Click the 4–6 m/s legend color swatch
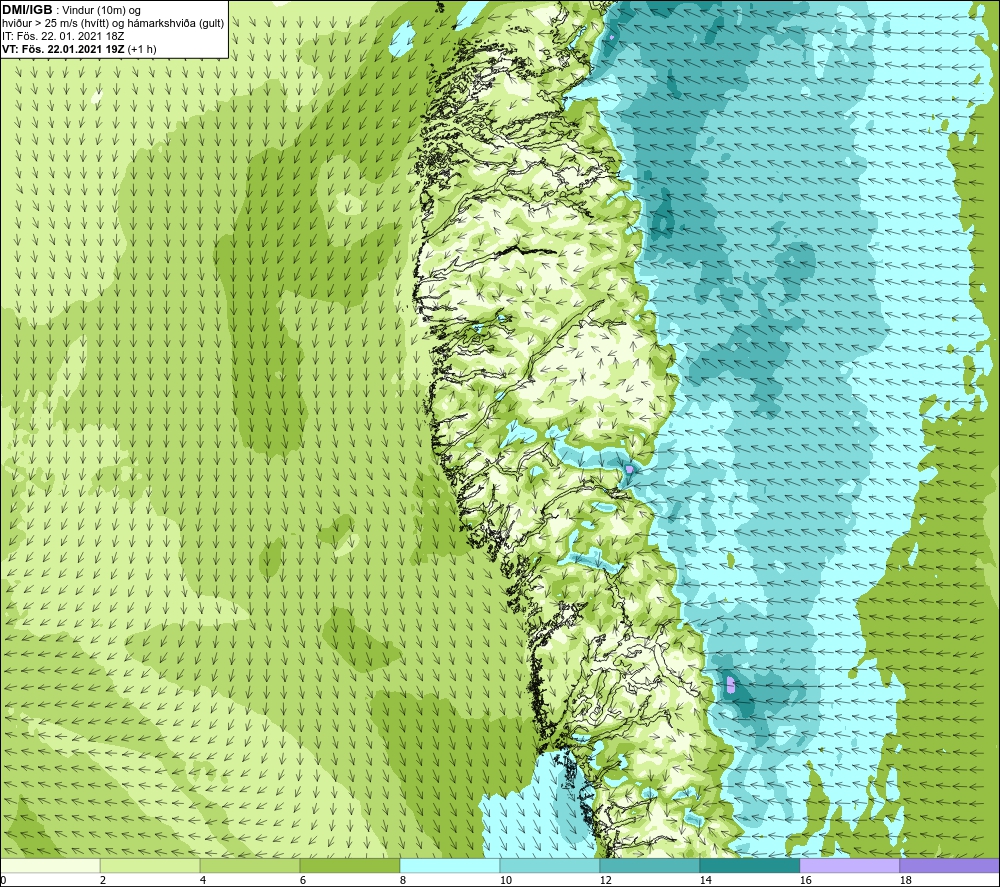The width and height of the screenshot is (1000, 887). pyautogui.click(x=250, y=865)
